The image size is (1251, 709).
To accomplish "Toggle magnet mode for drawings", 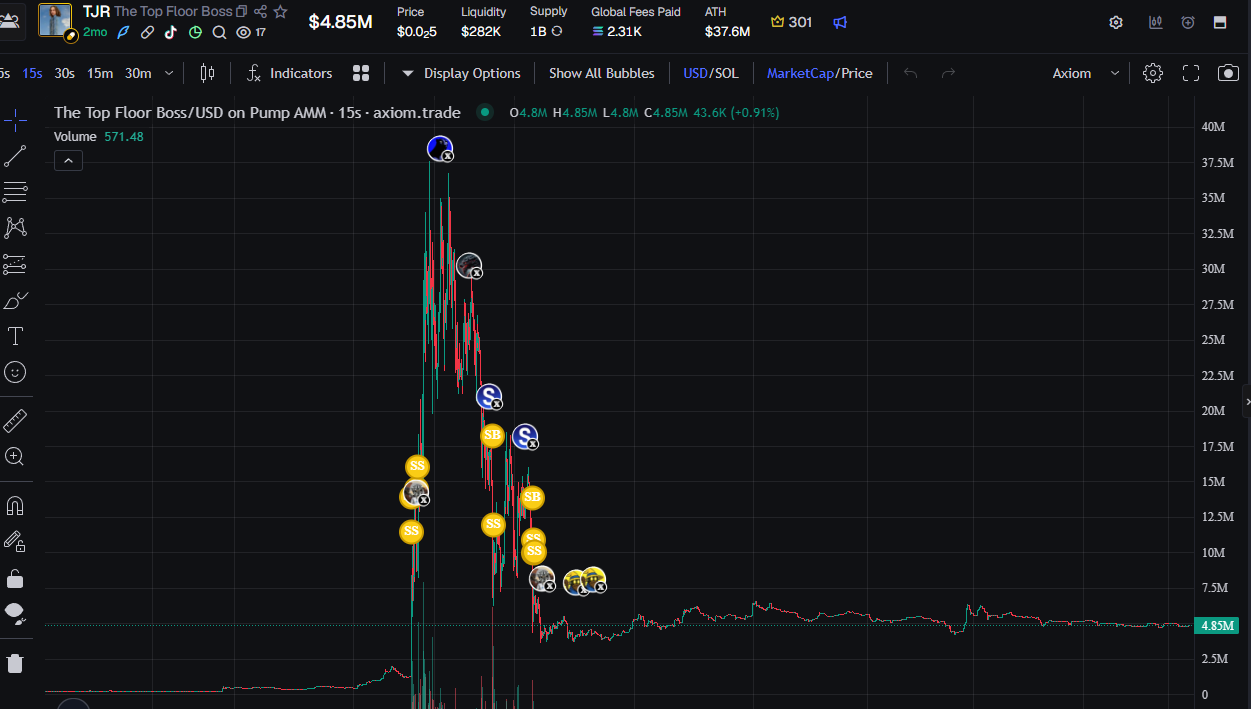I will [15, 505].
